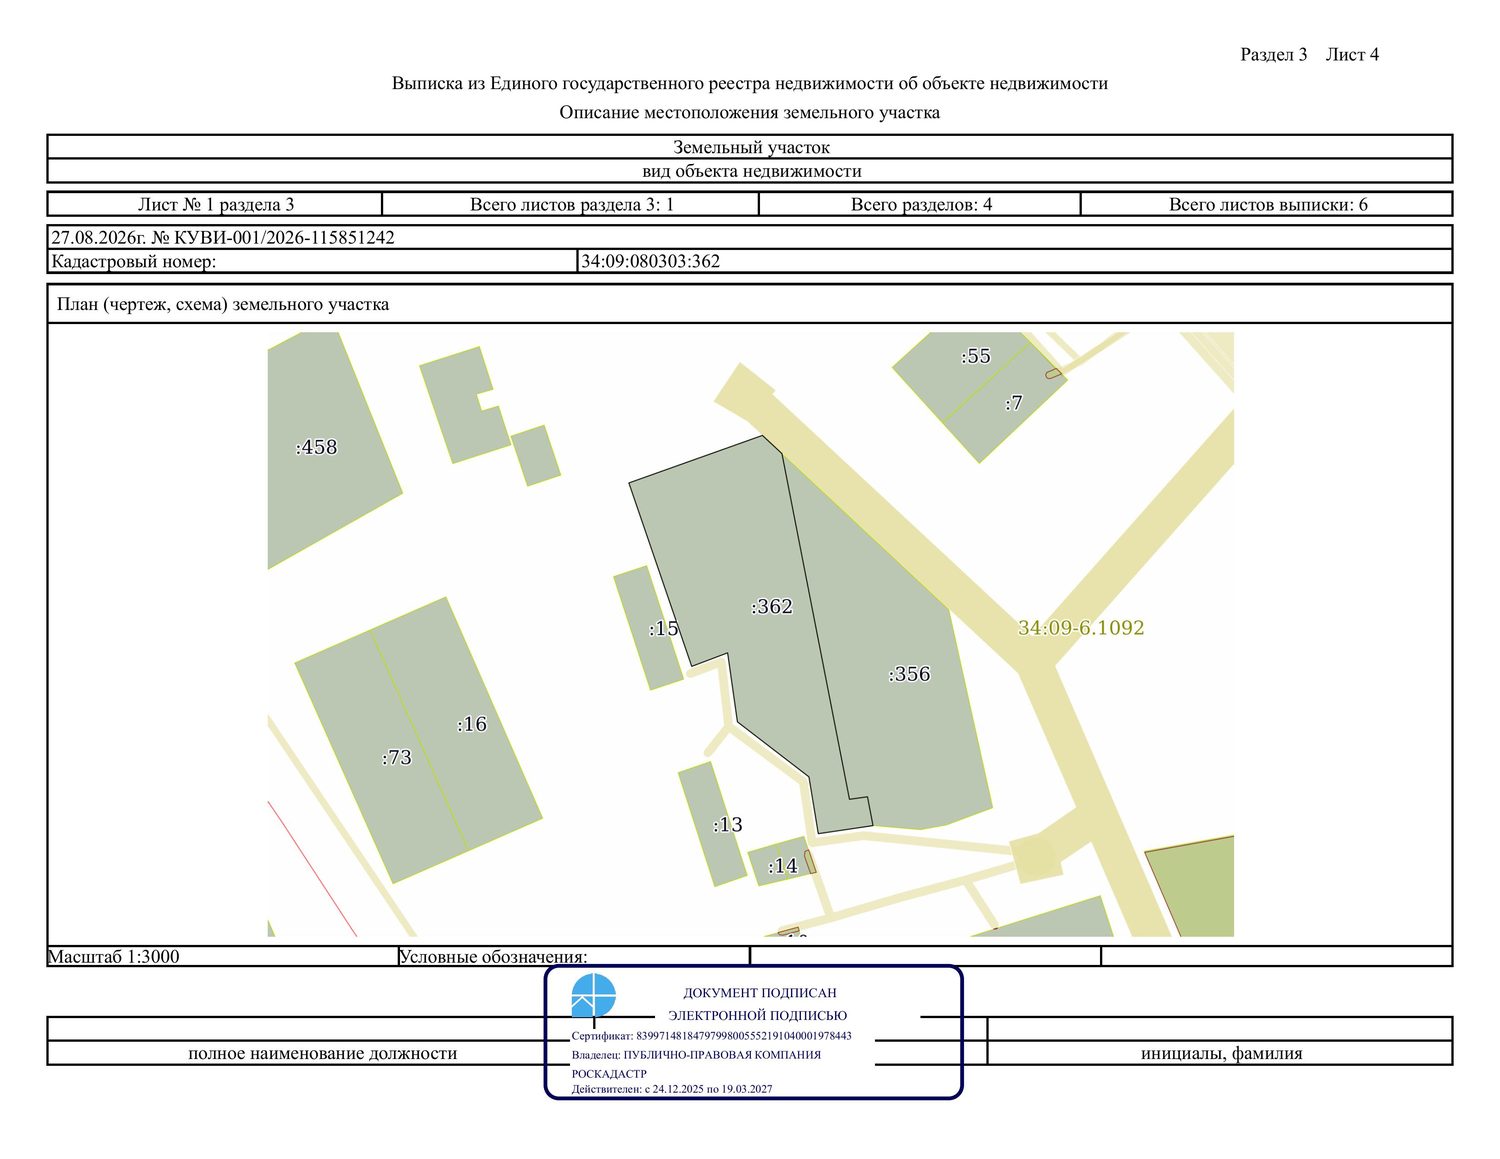Screen dimensions: 1500x1159
Task: Click the "Всего листов раздела 3: 1" cell
Action: [x=572, y=205]
